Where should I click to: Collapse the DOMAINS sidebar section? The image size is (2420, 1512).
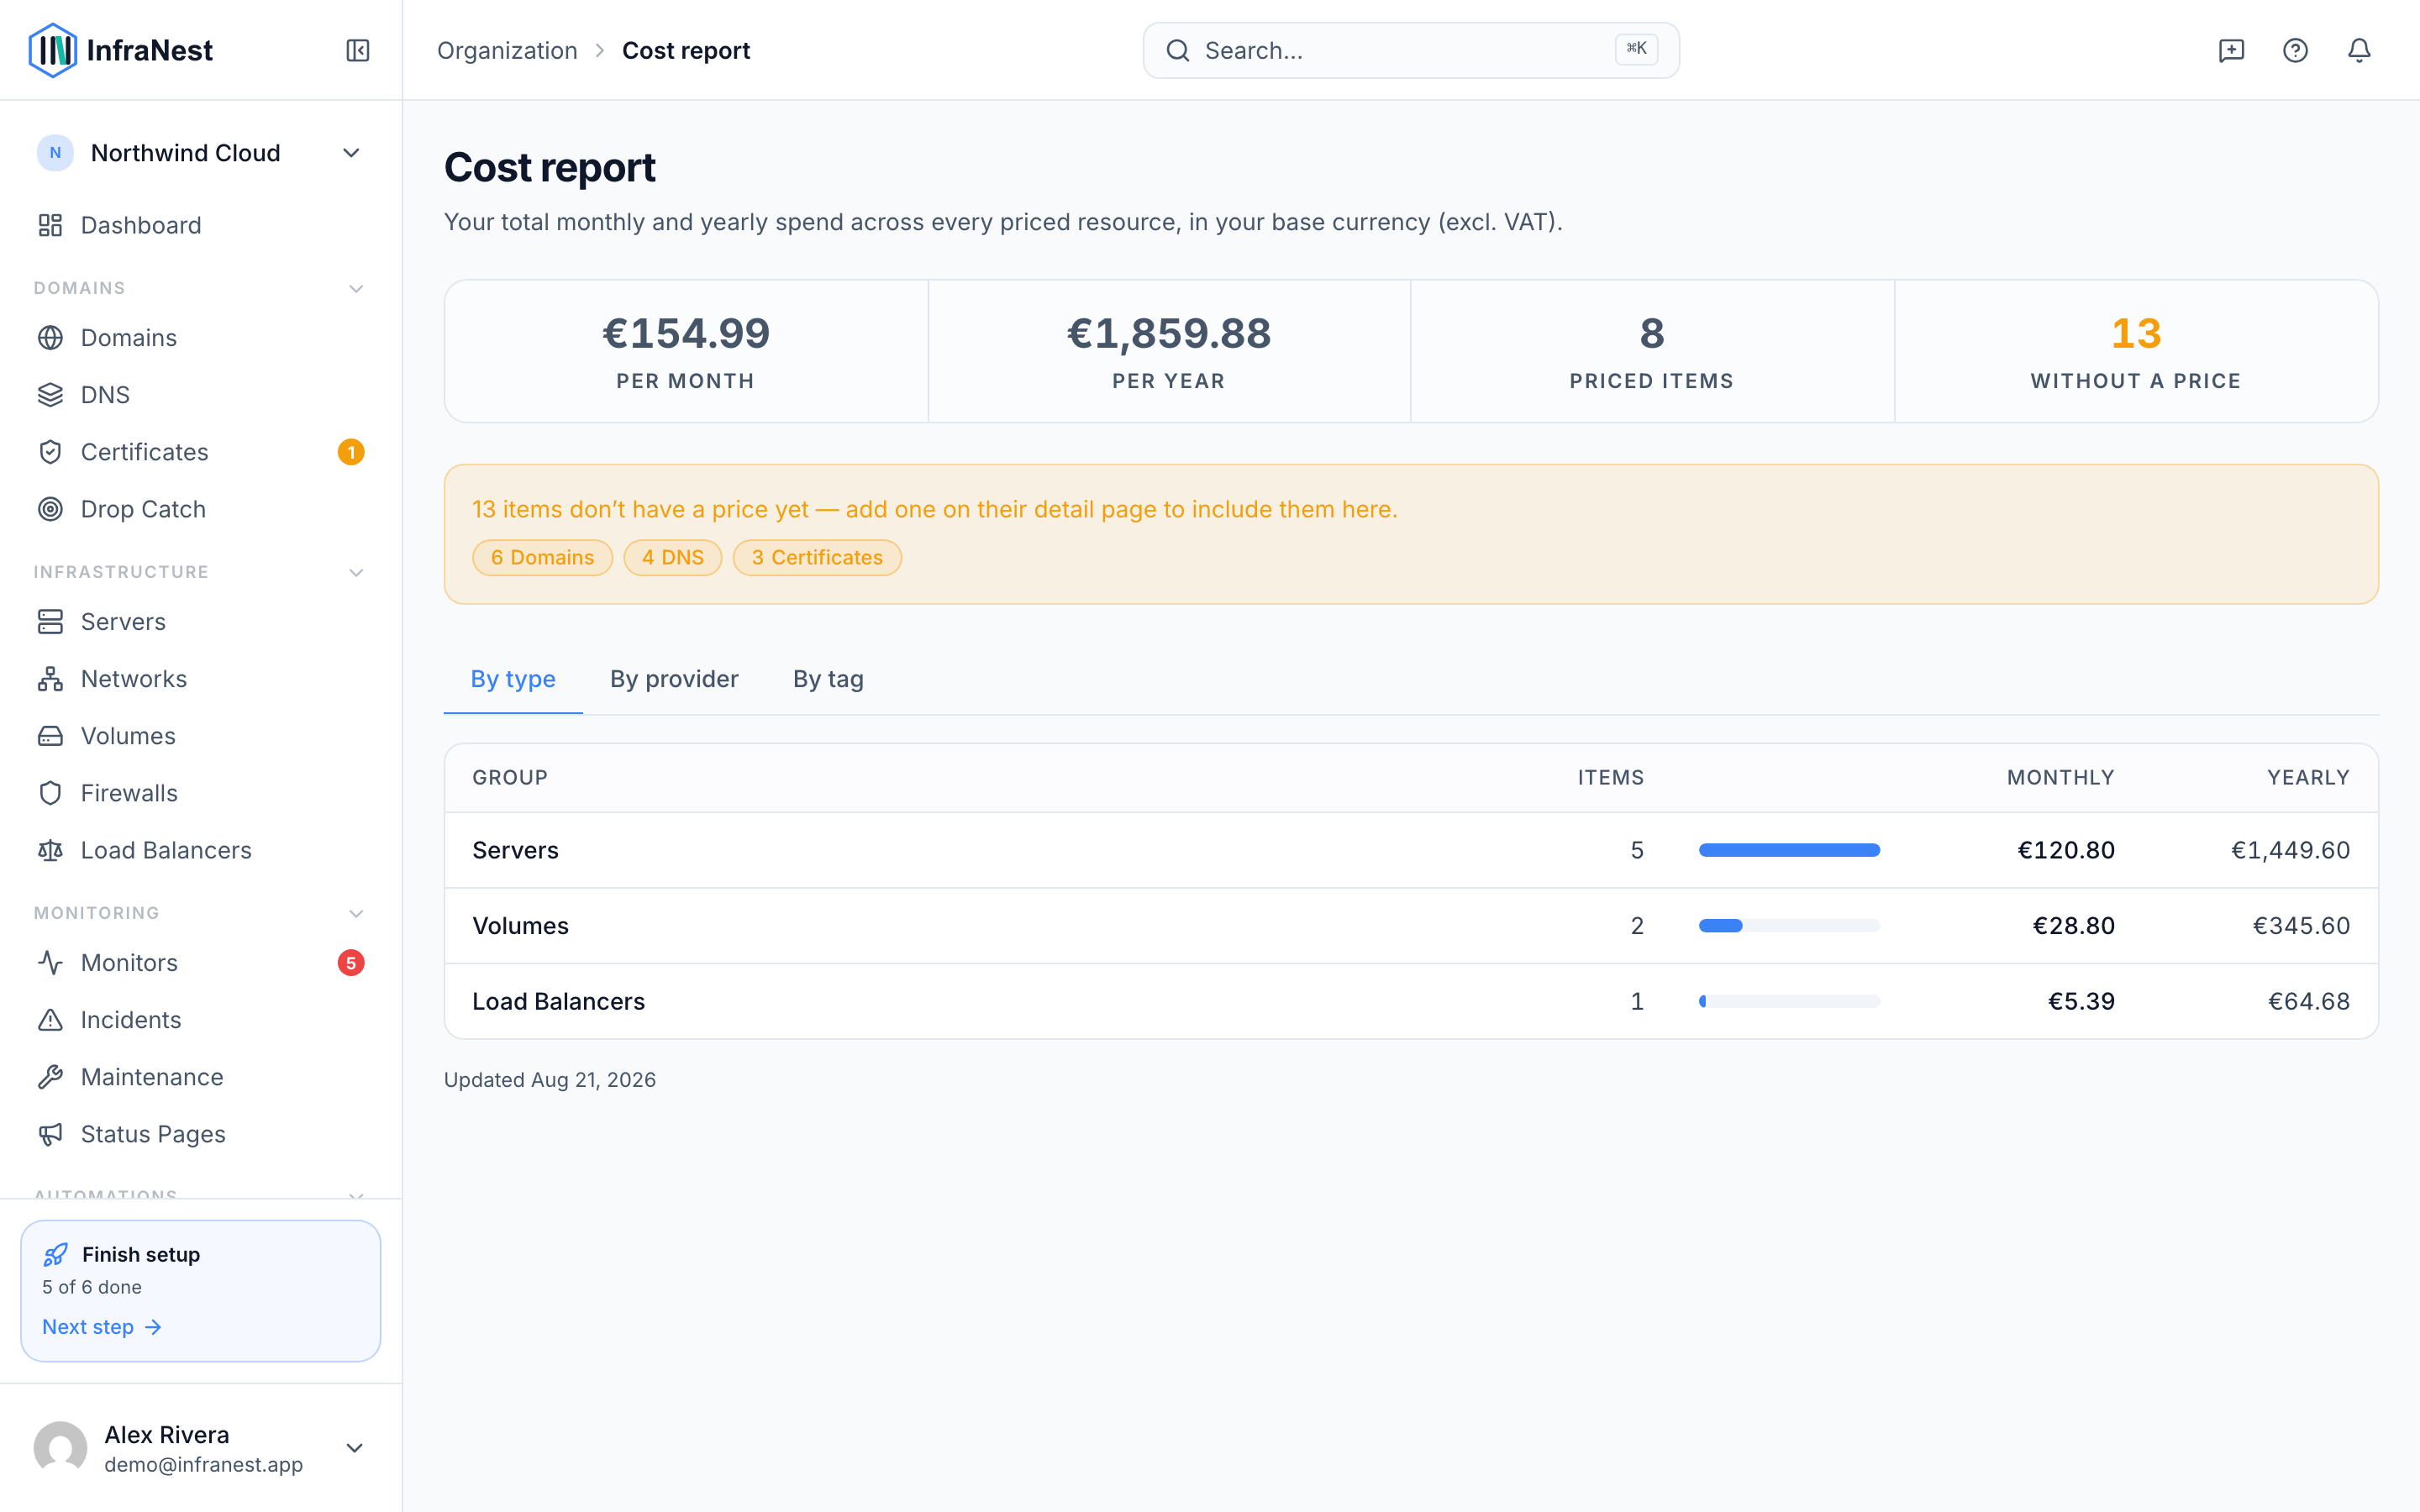355,288
